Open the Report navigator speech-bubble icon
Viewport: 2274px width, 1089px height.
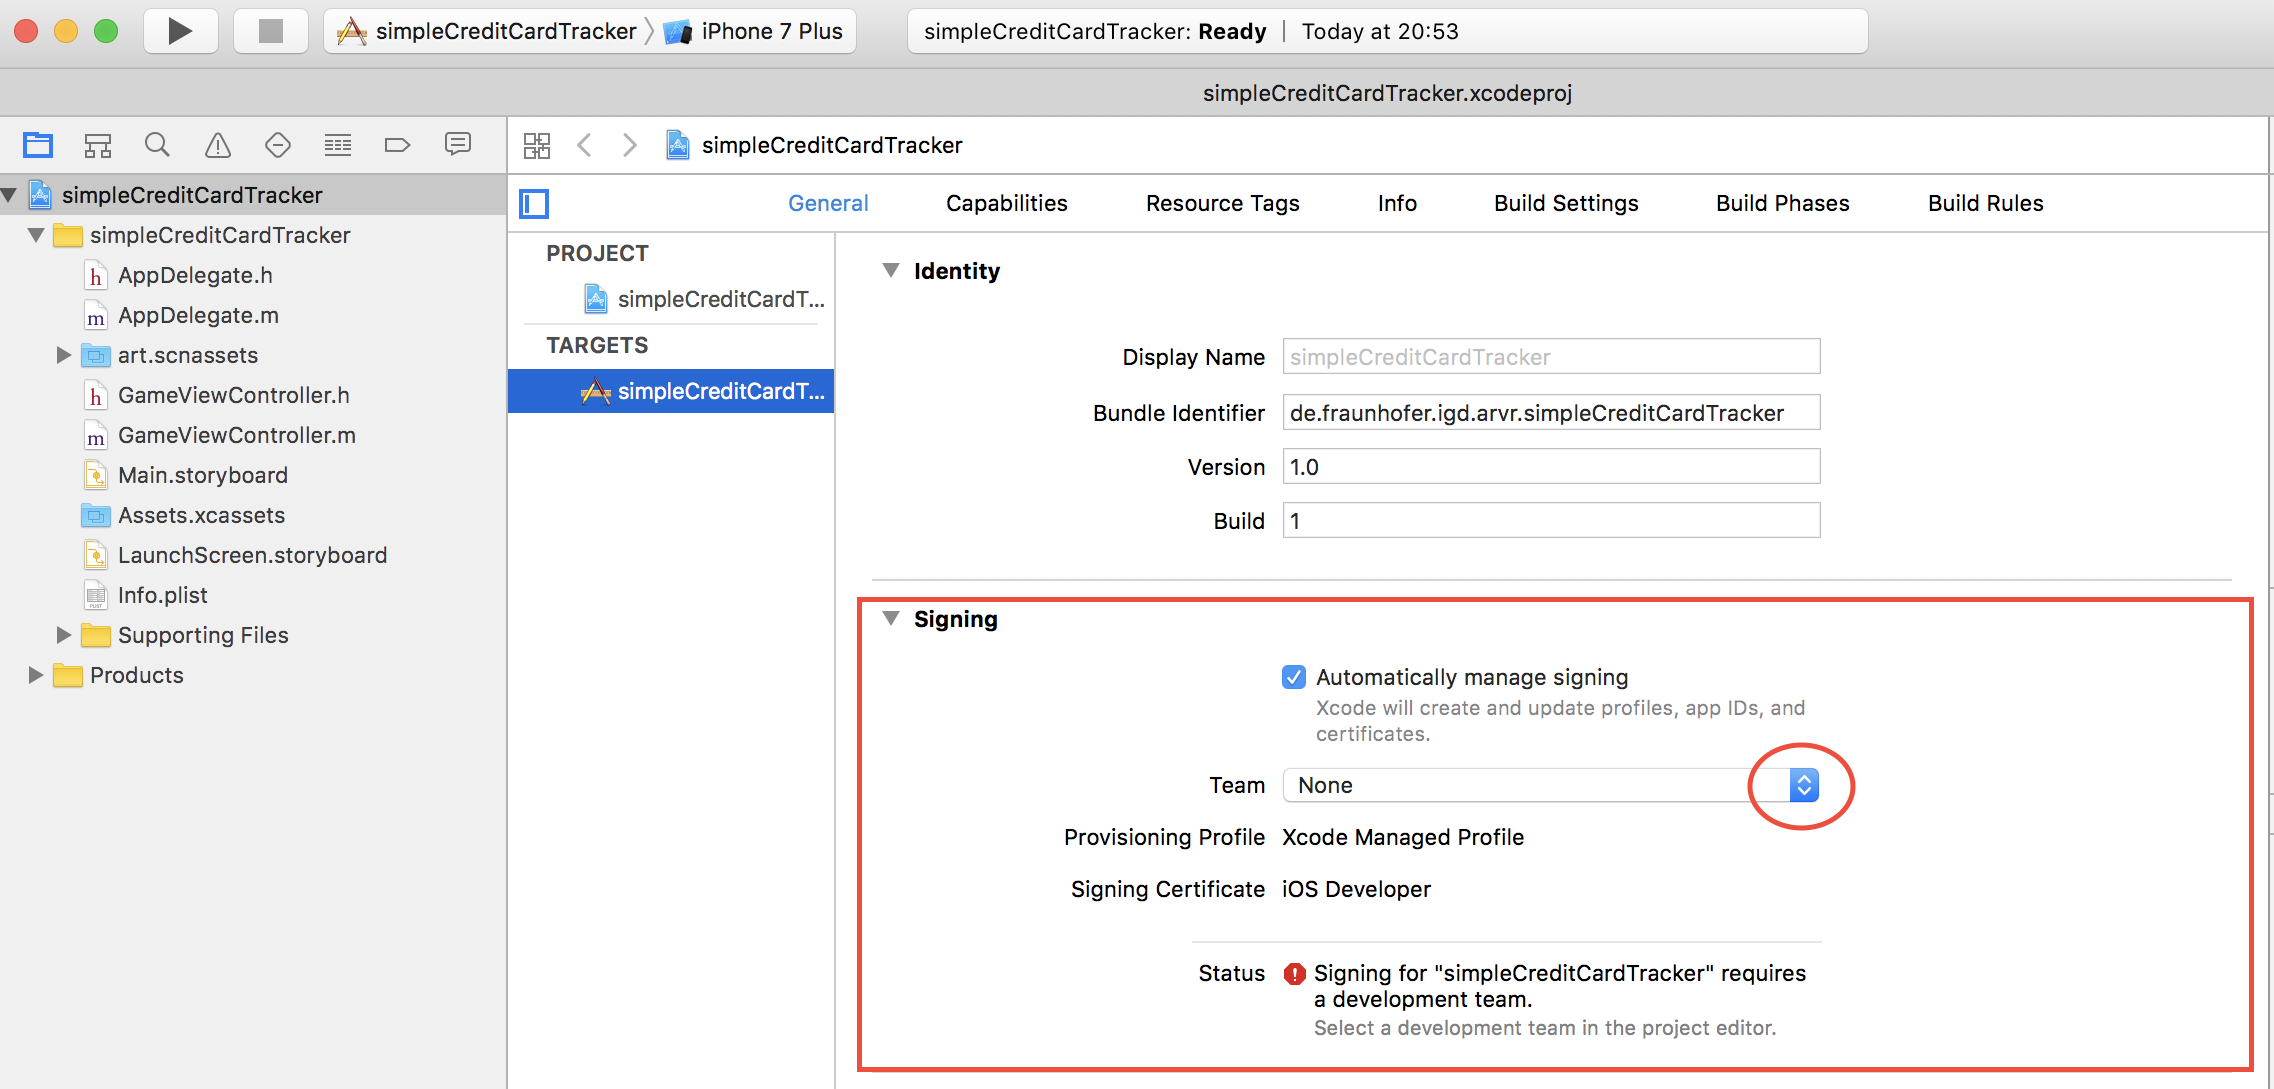click(457, 145)
